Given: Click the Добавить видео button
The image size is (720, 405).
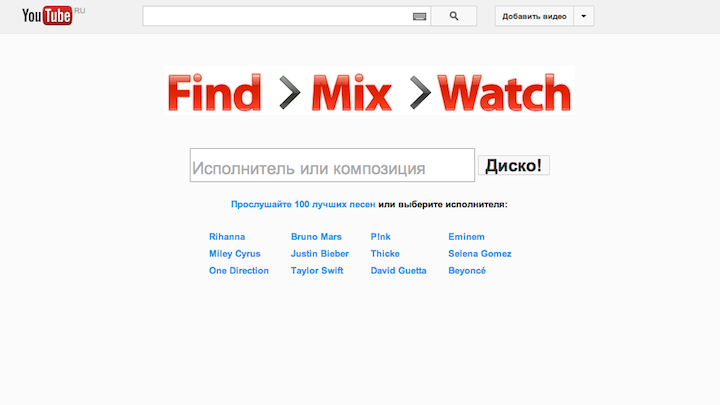Looking at the screenshot, I should (534, 16).
